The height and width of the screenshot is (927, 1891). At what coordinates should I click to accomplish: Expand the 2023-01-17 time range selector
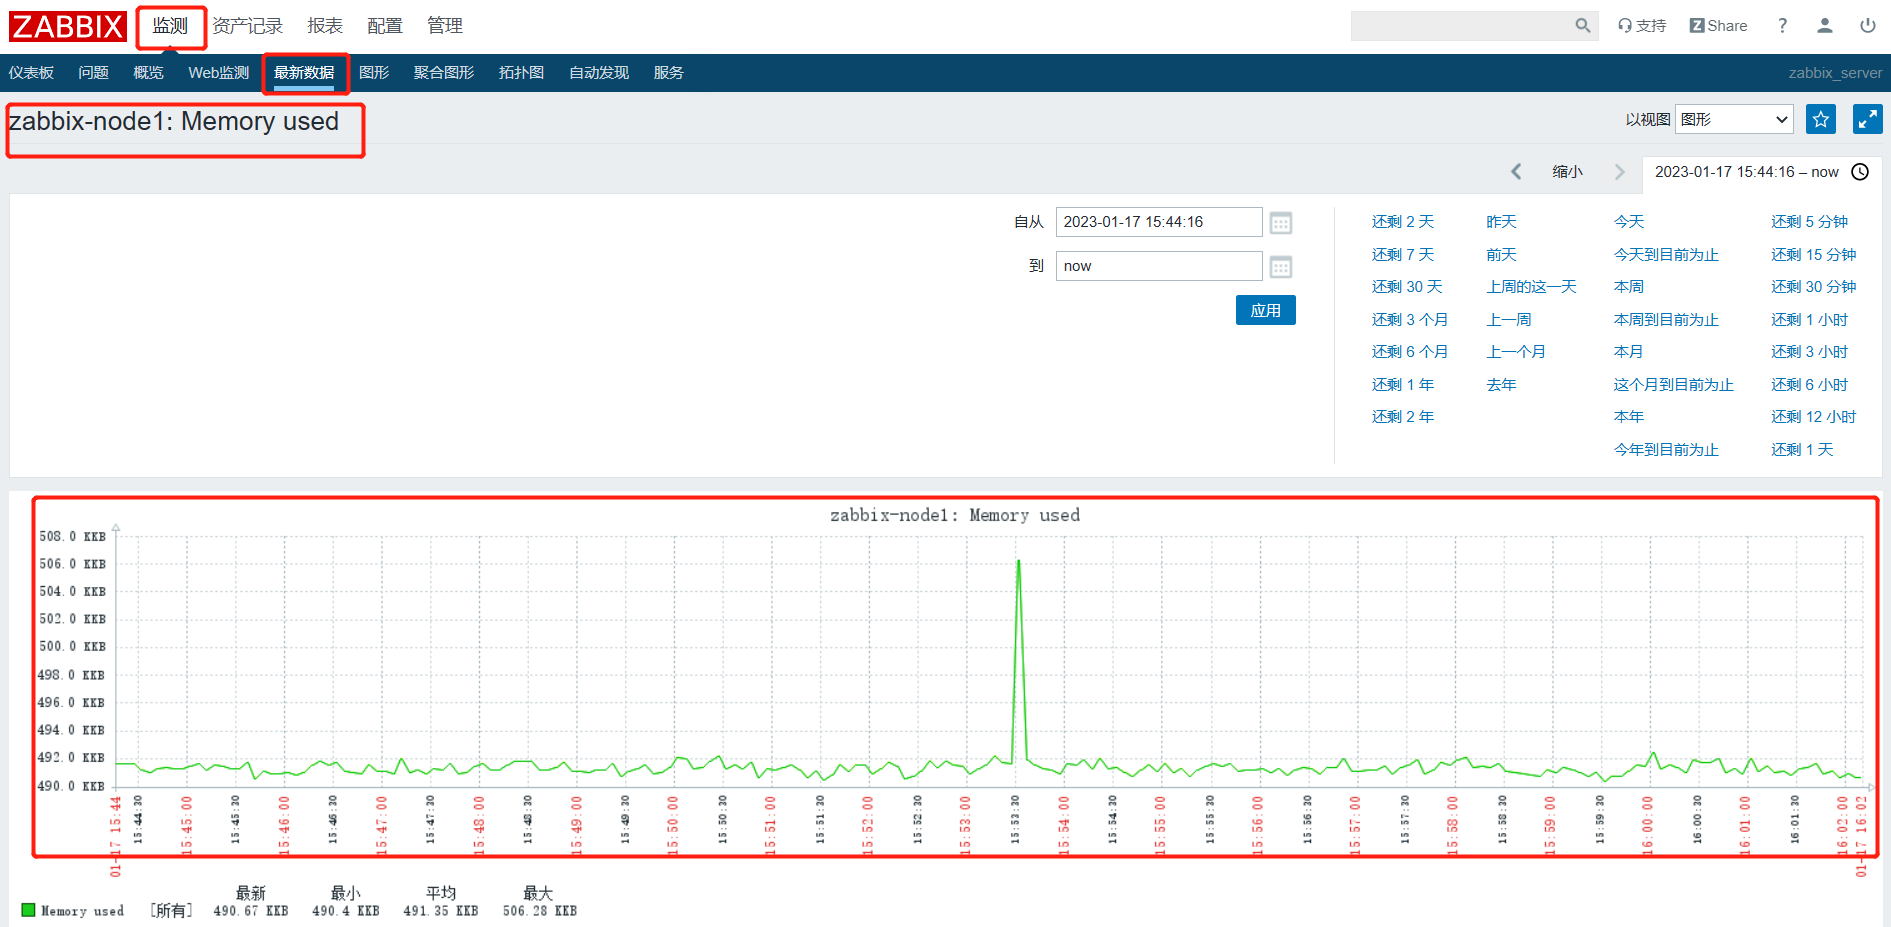click(x=1748, y=171)
